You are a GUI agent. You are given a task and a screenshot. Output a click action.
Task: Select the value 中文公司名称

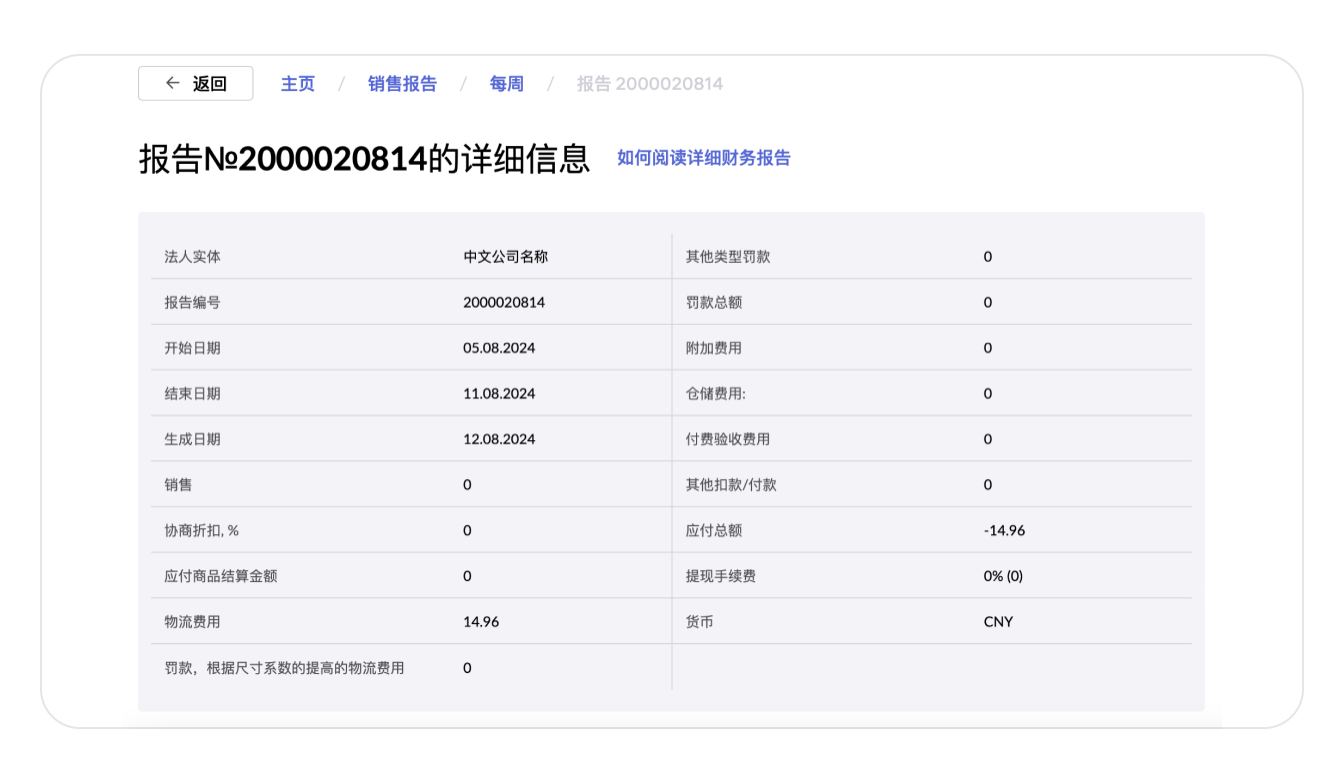click(505, 257)
